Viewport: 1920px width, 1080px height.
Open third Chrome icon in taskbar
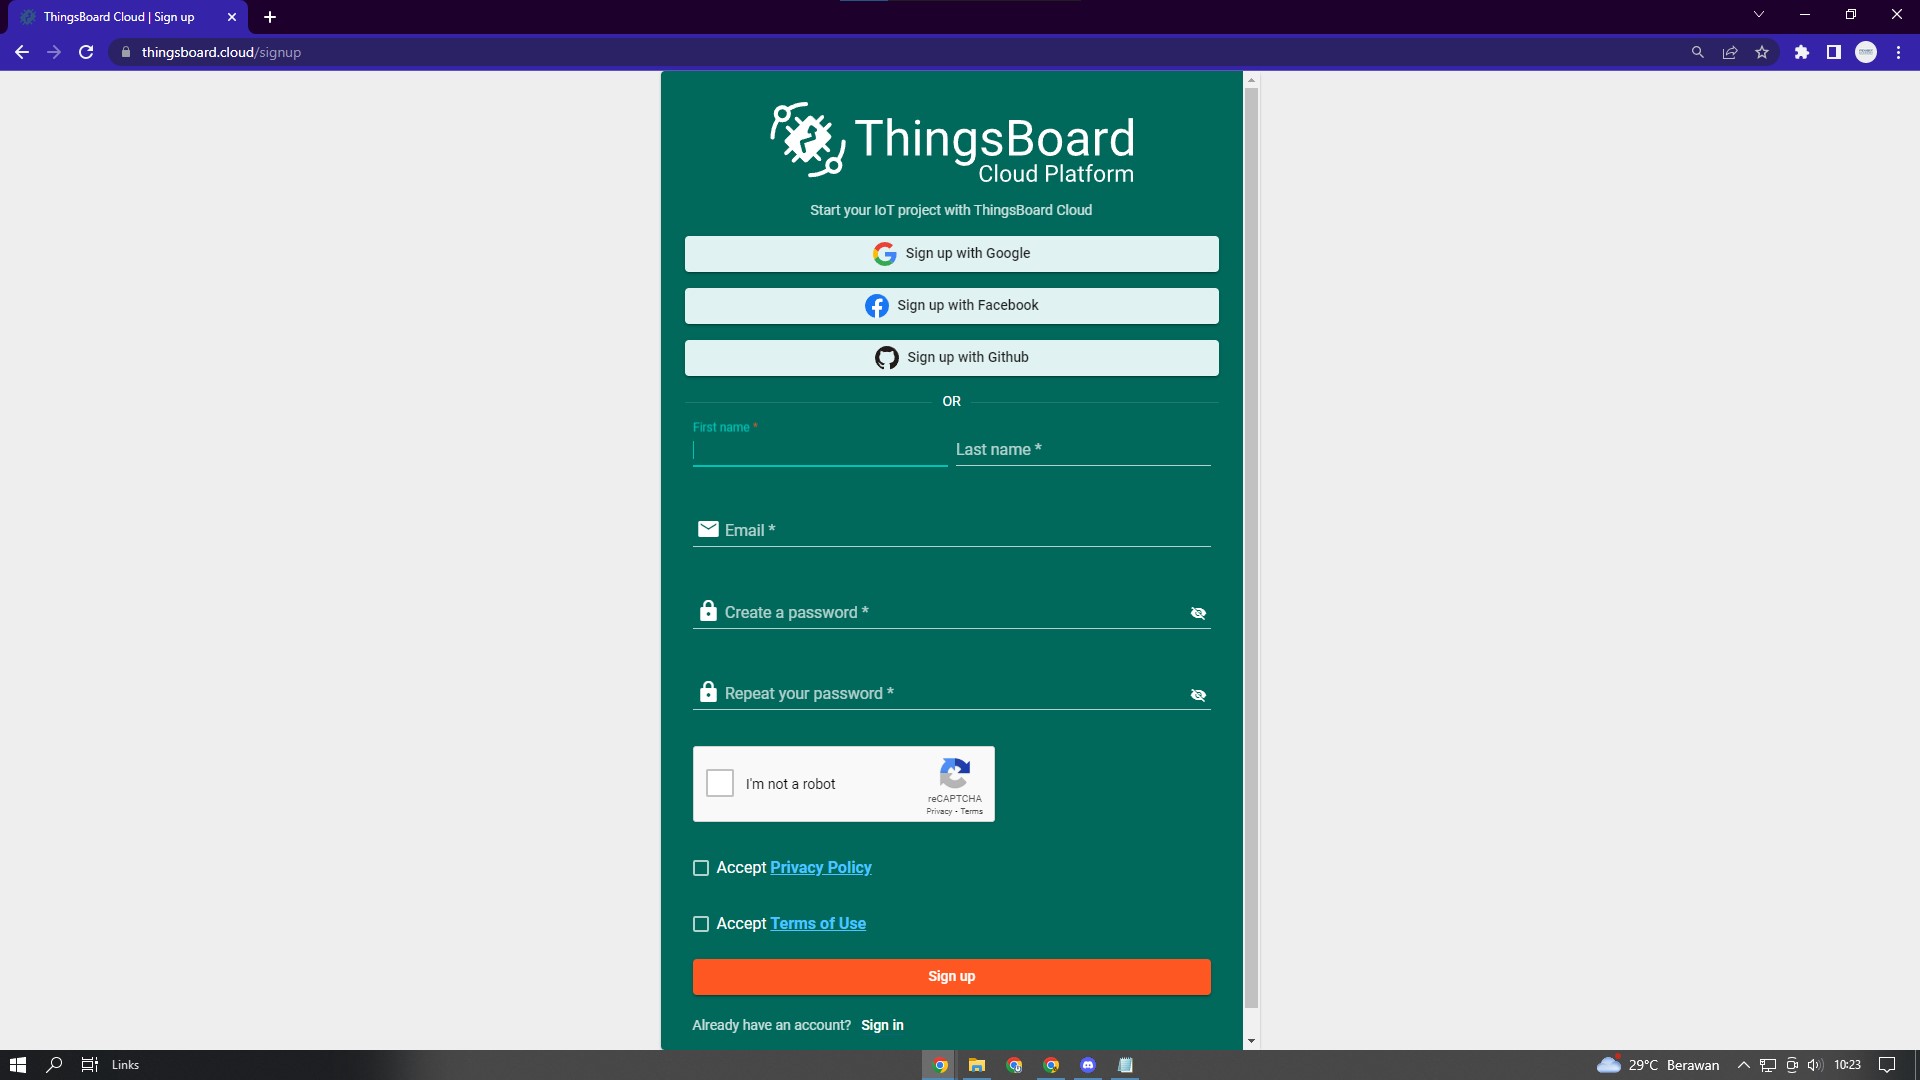coord(1051,1065)
